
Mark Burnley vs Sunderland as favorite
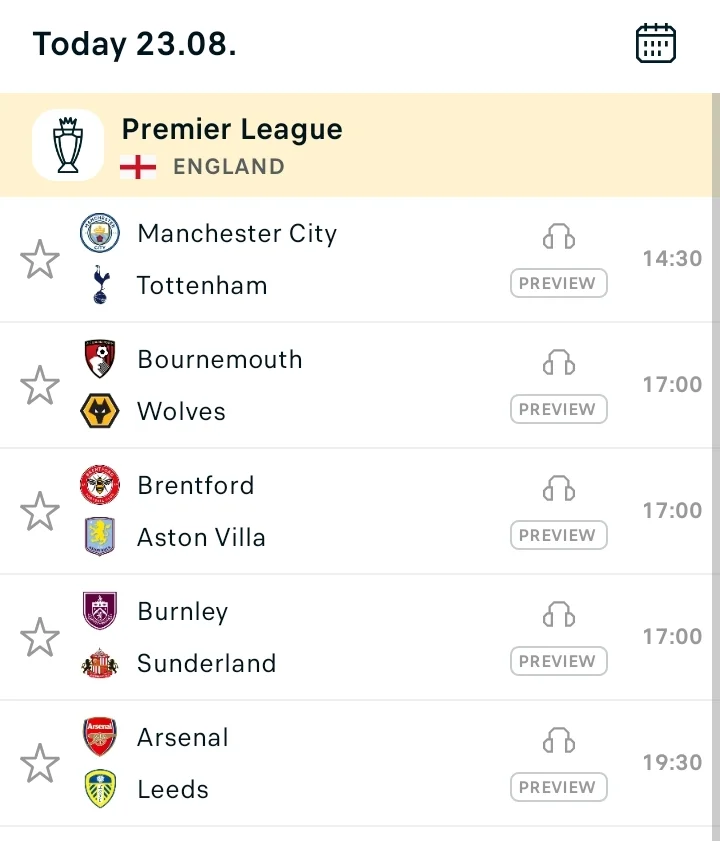pyautogui.click(x=40, y=637)
